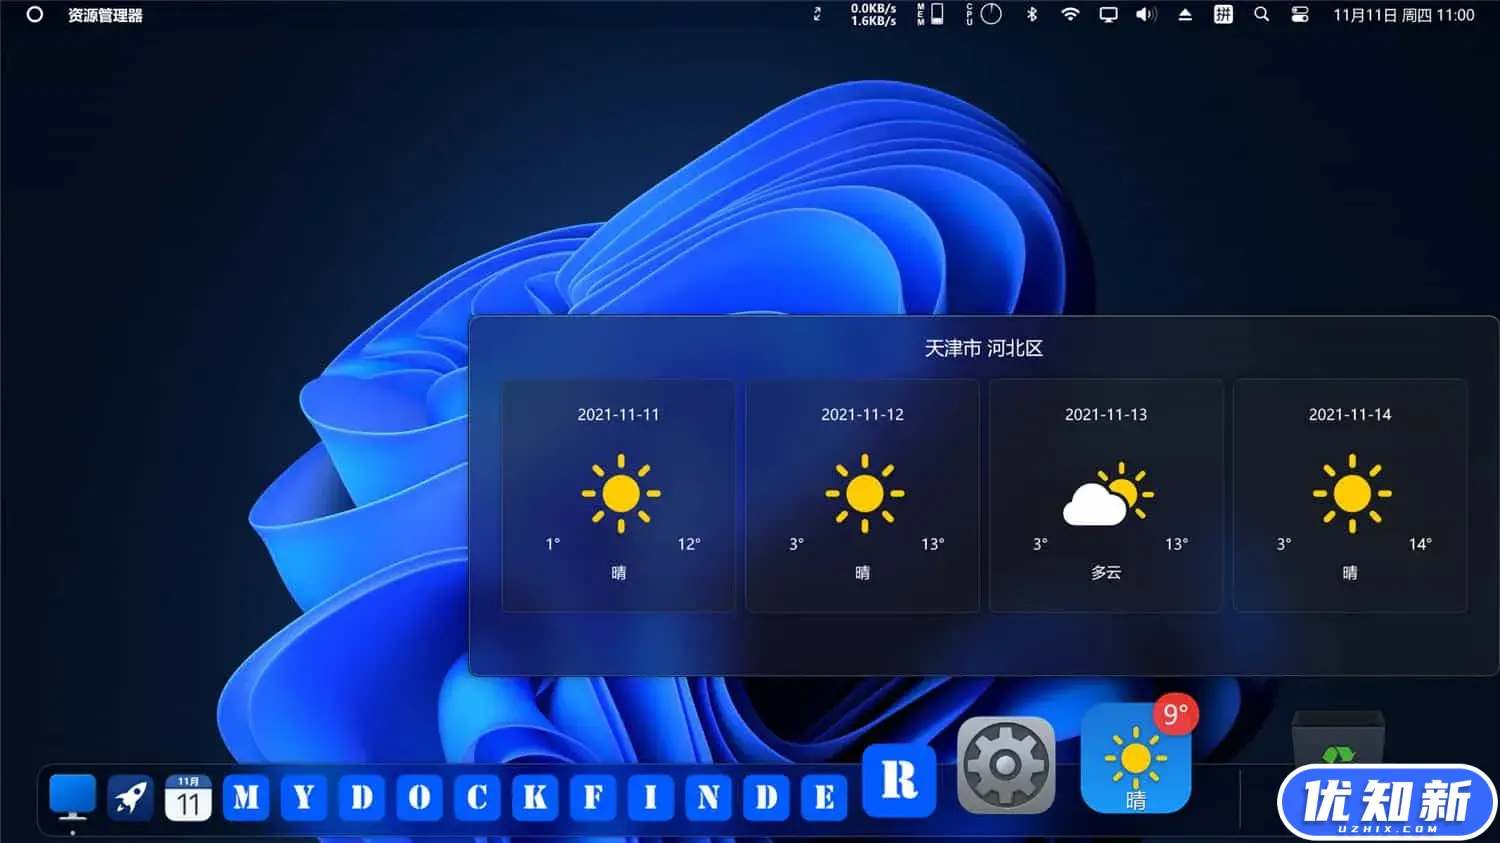The width and height of the screenshot is (1500, 843).
Task: Click the 14° high temperature value
Action: (1420, 544)
